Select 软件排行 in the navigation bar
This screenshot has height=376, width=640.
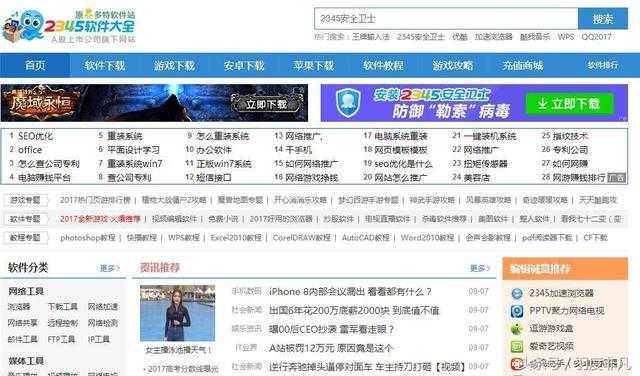(603, 65)
